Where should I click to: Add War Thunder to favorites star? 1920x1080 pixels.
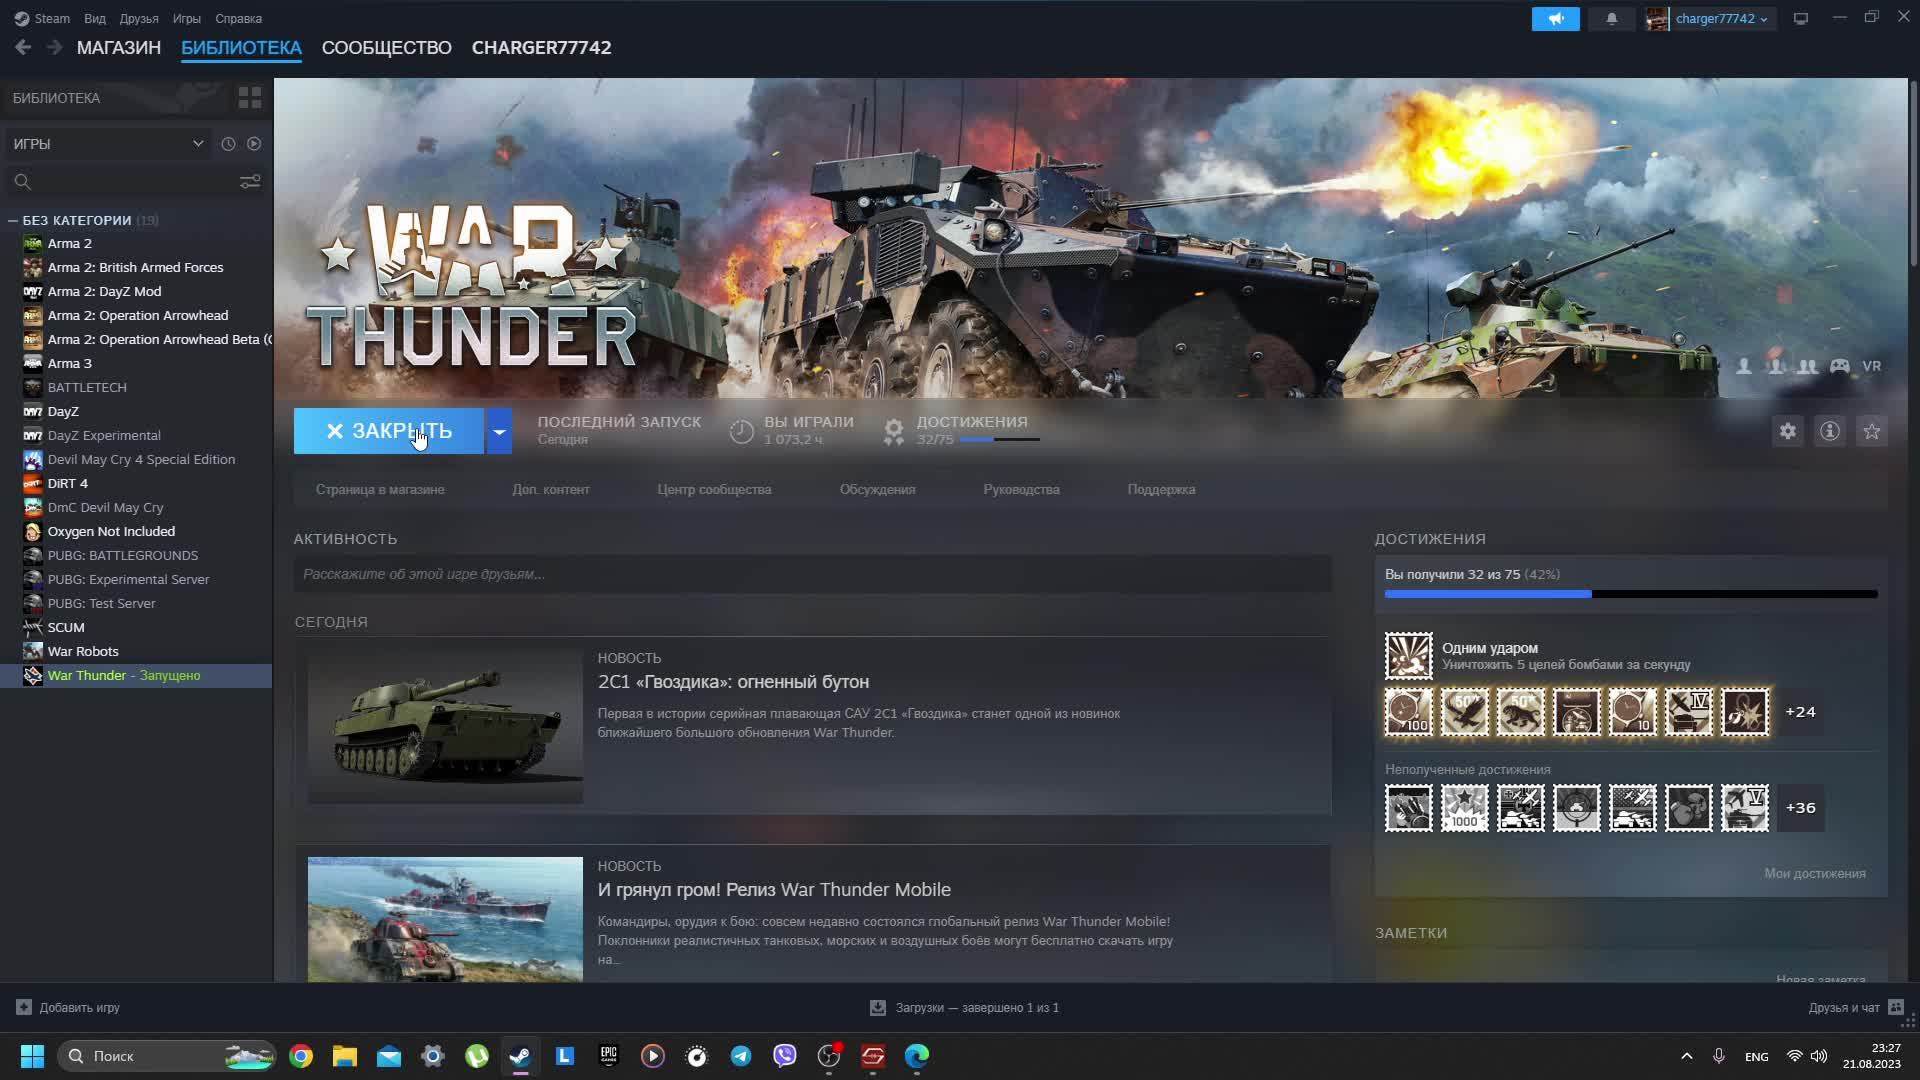tap(1871, 431)
